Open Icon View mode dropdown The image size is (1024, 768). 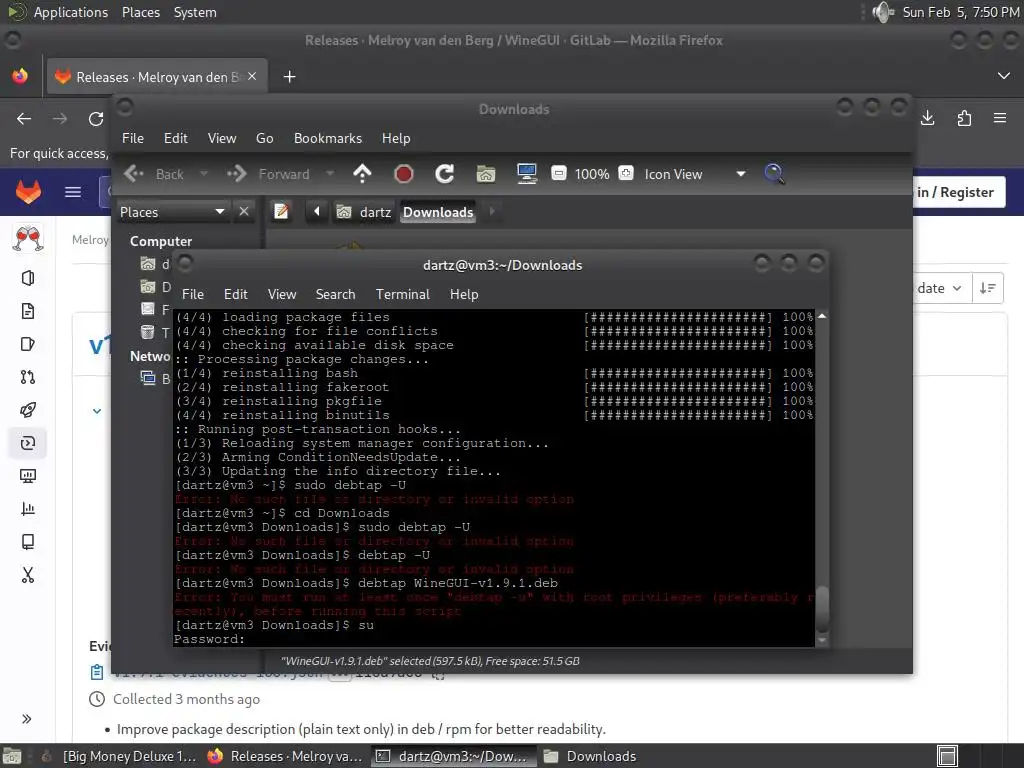coord(695,174)
